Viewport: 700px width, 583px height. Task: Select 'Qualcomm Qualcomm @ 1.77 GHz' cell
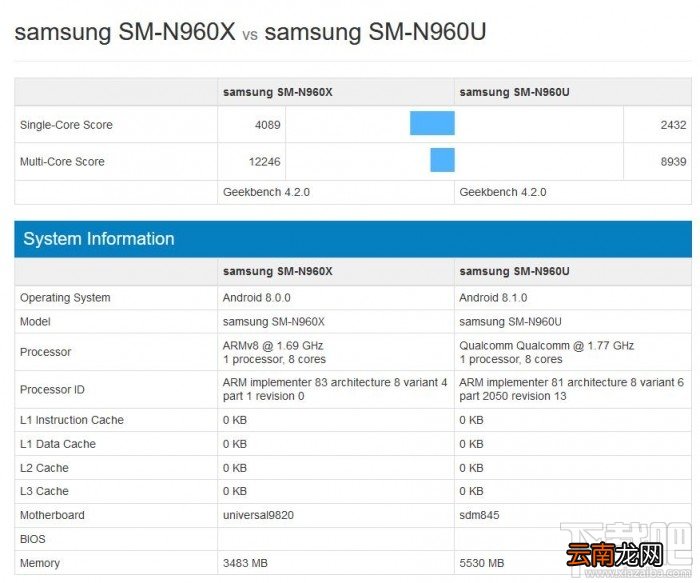point(547,352)
